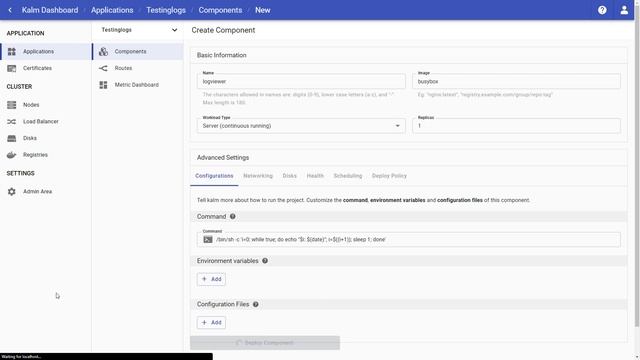Screen dimensions: 640x360
Task: Click the Command help tooltip icon
Action: point(233,216)
